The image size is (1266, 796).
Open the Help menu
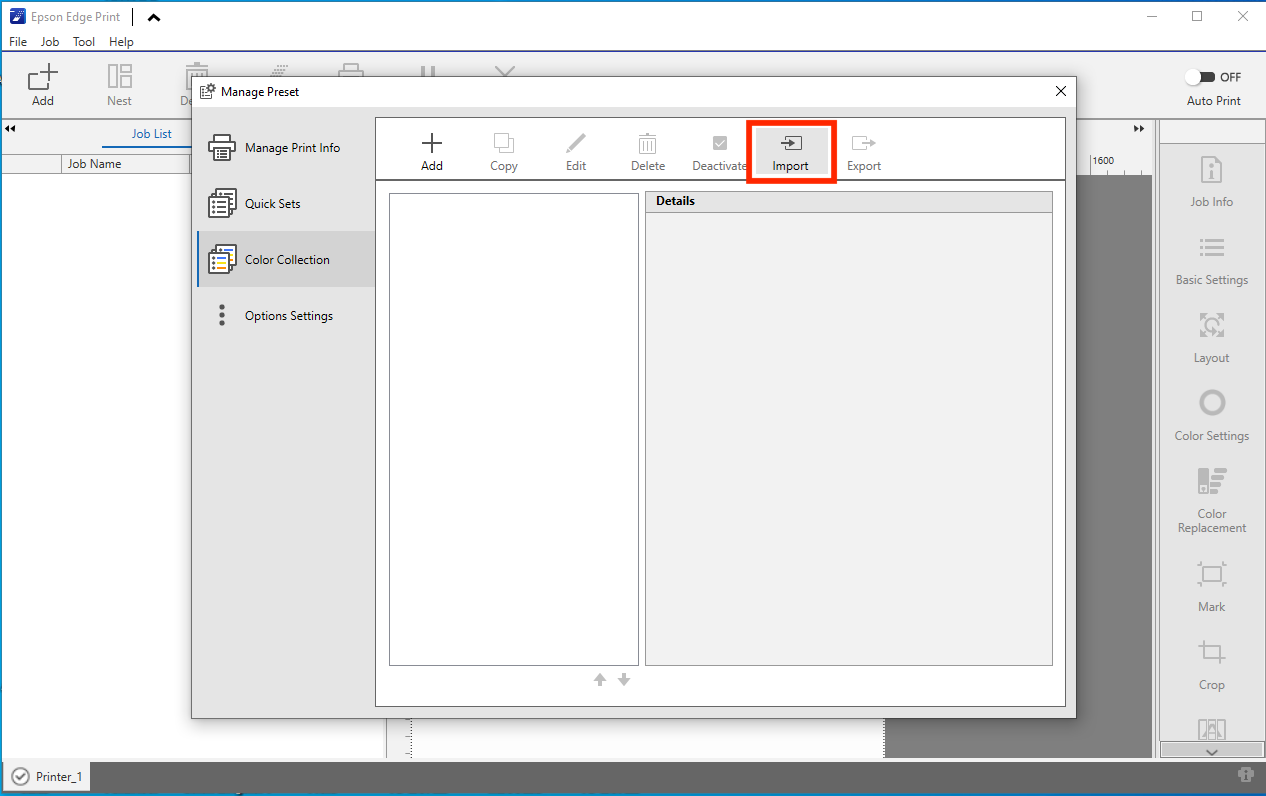121,42
